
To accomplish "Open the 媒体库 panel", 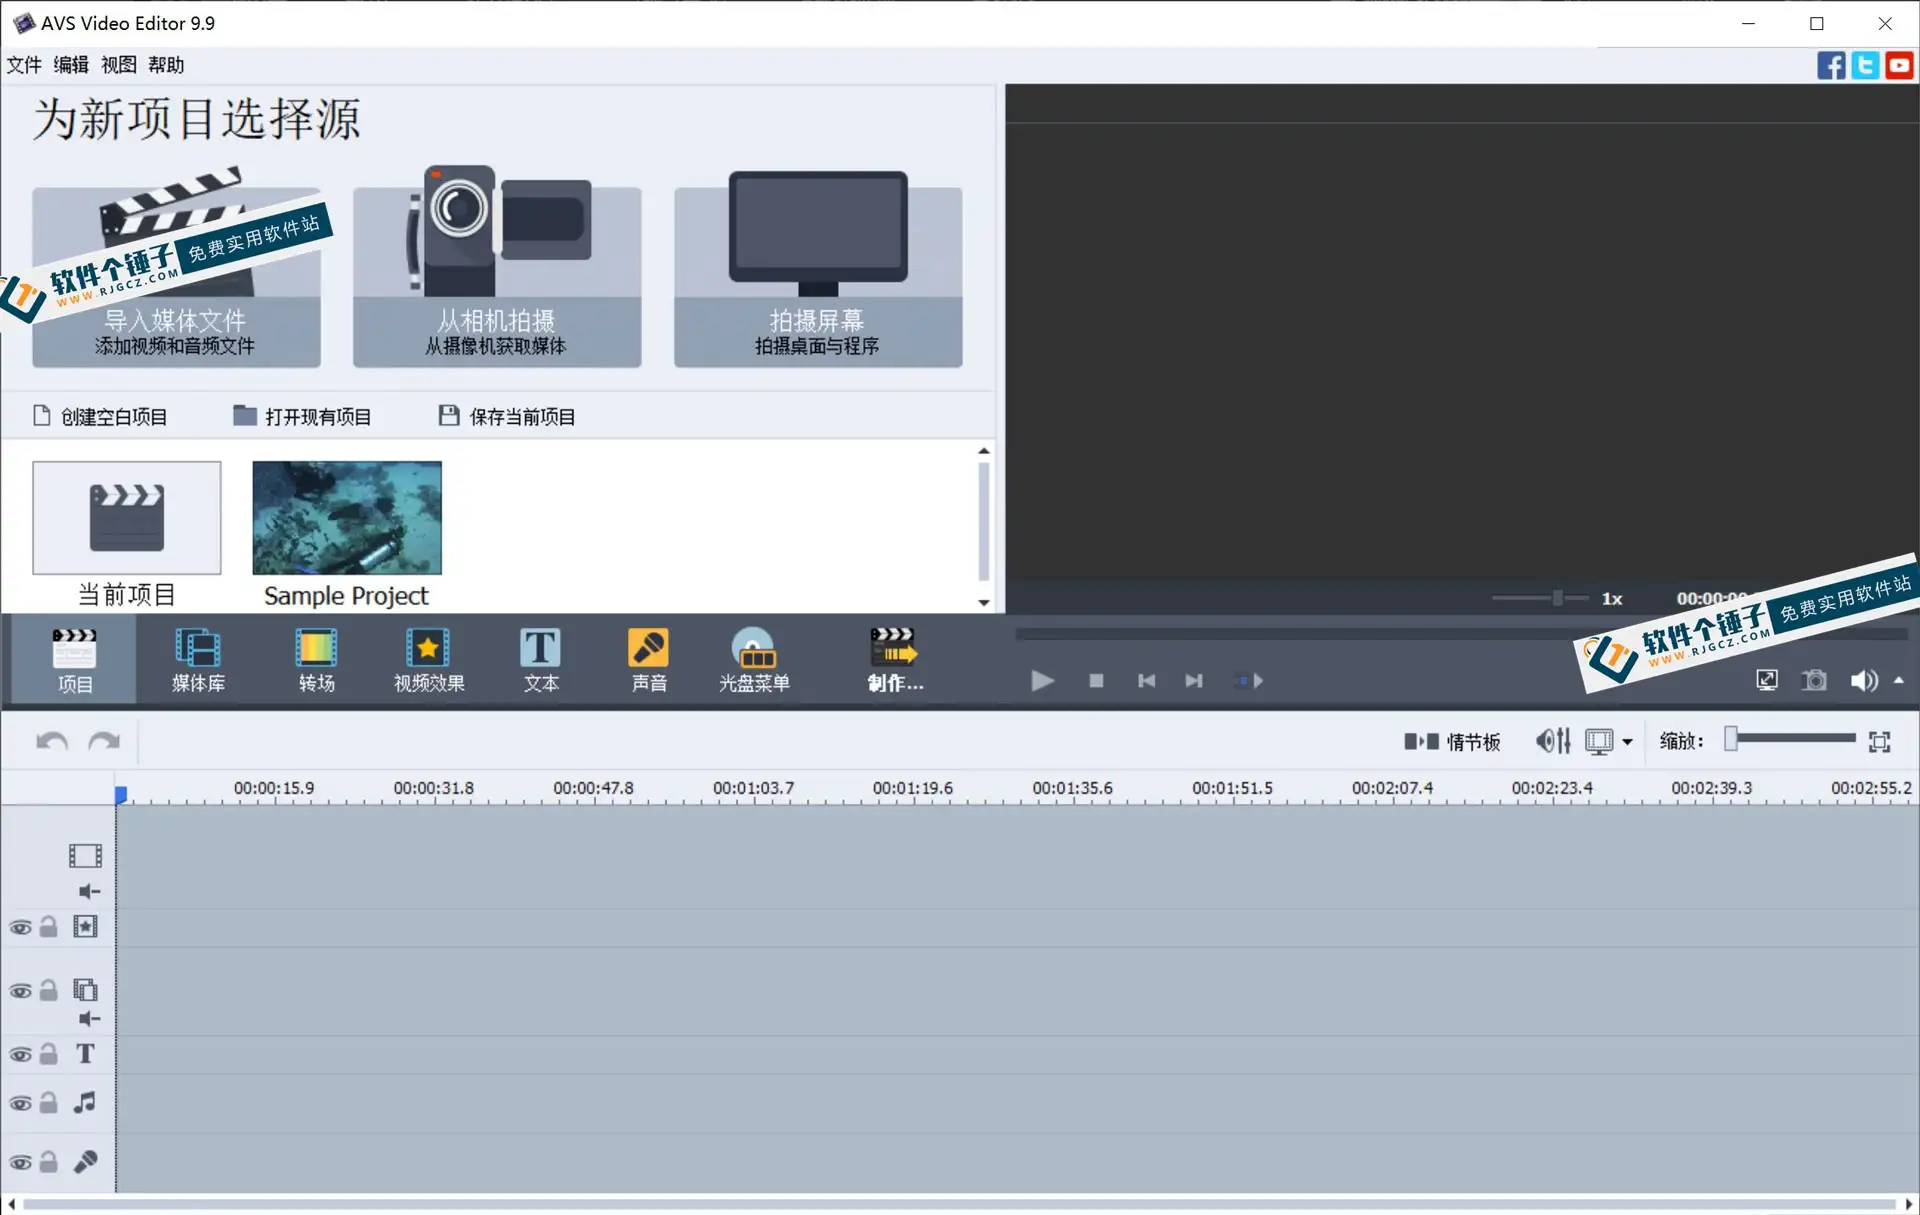I will (198, 660).
